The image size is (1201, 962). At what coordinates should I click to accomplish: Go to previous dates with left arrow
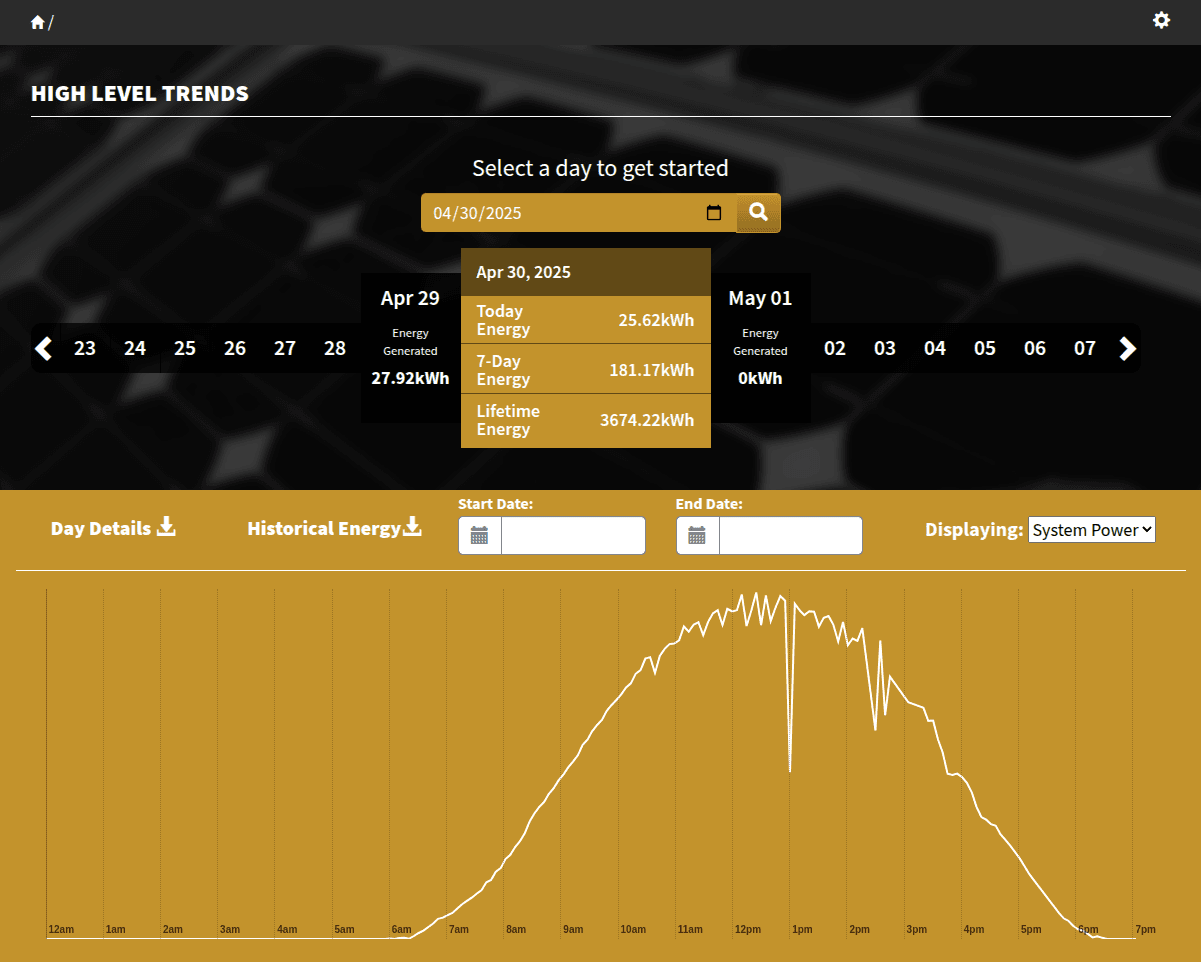(x=43, y=348)
